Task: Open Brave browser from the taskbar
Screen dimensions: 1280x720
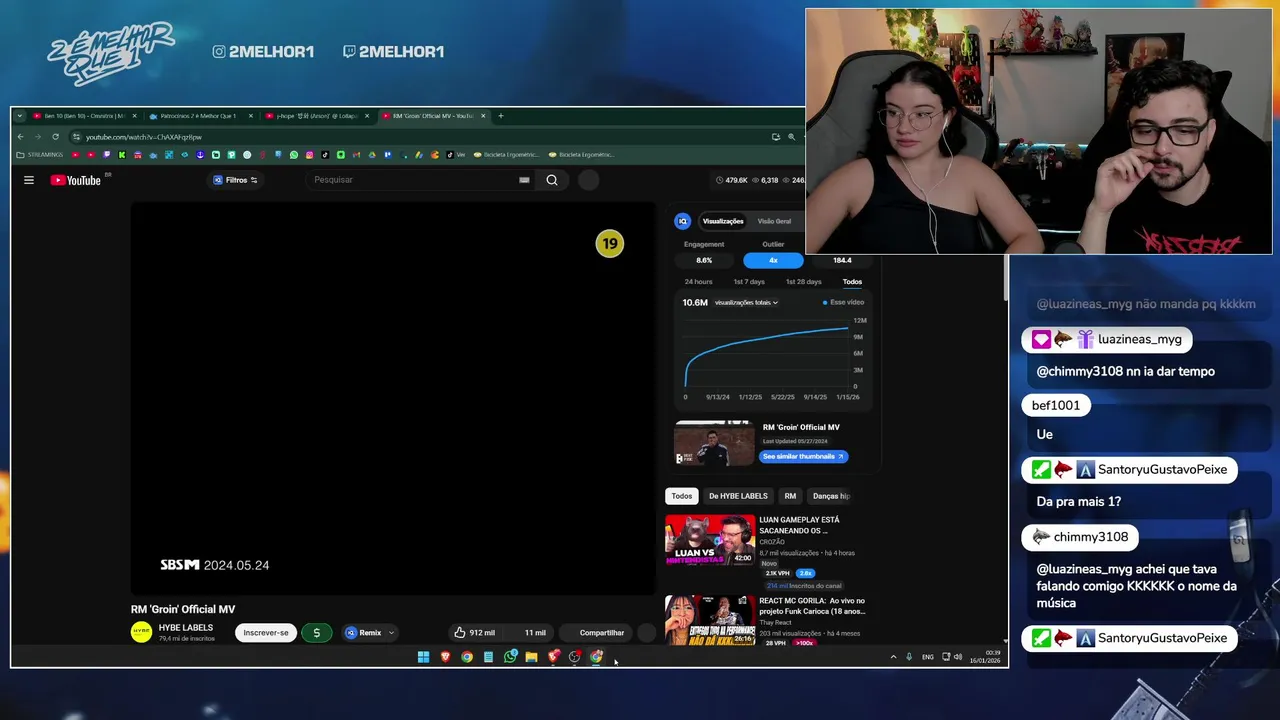Action: [445, 657]
